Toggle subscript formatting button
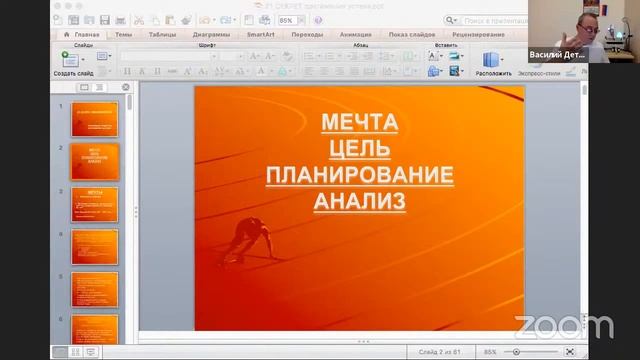Screen dimensions: 640x360 [202, 71]
